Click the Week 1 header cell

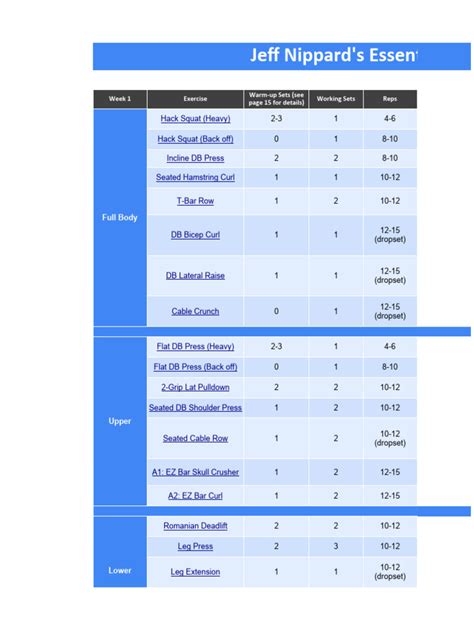pos(120,99)
